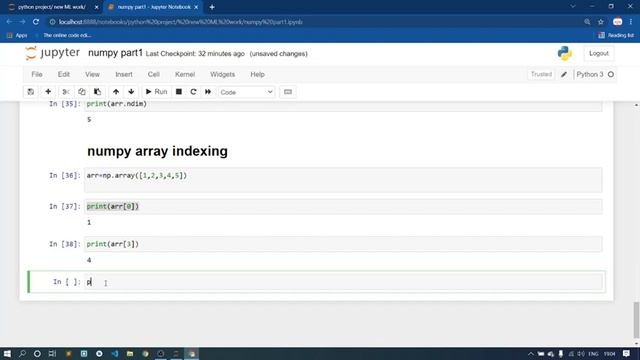Restart kernel and re-run whole notebook
The height and width of the screenshot is (360, 640).
pos(208,92)
